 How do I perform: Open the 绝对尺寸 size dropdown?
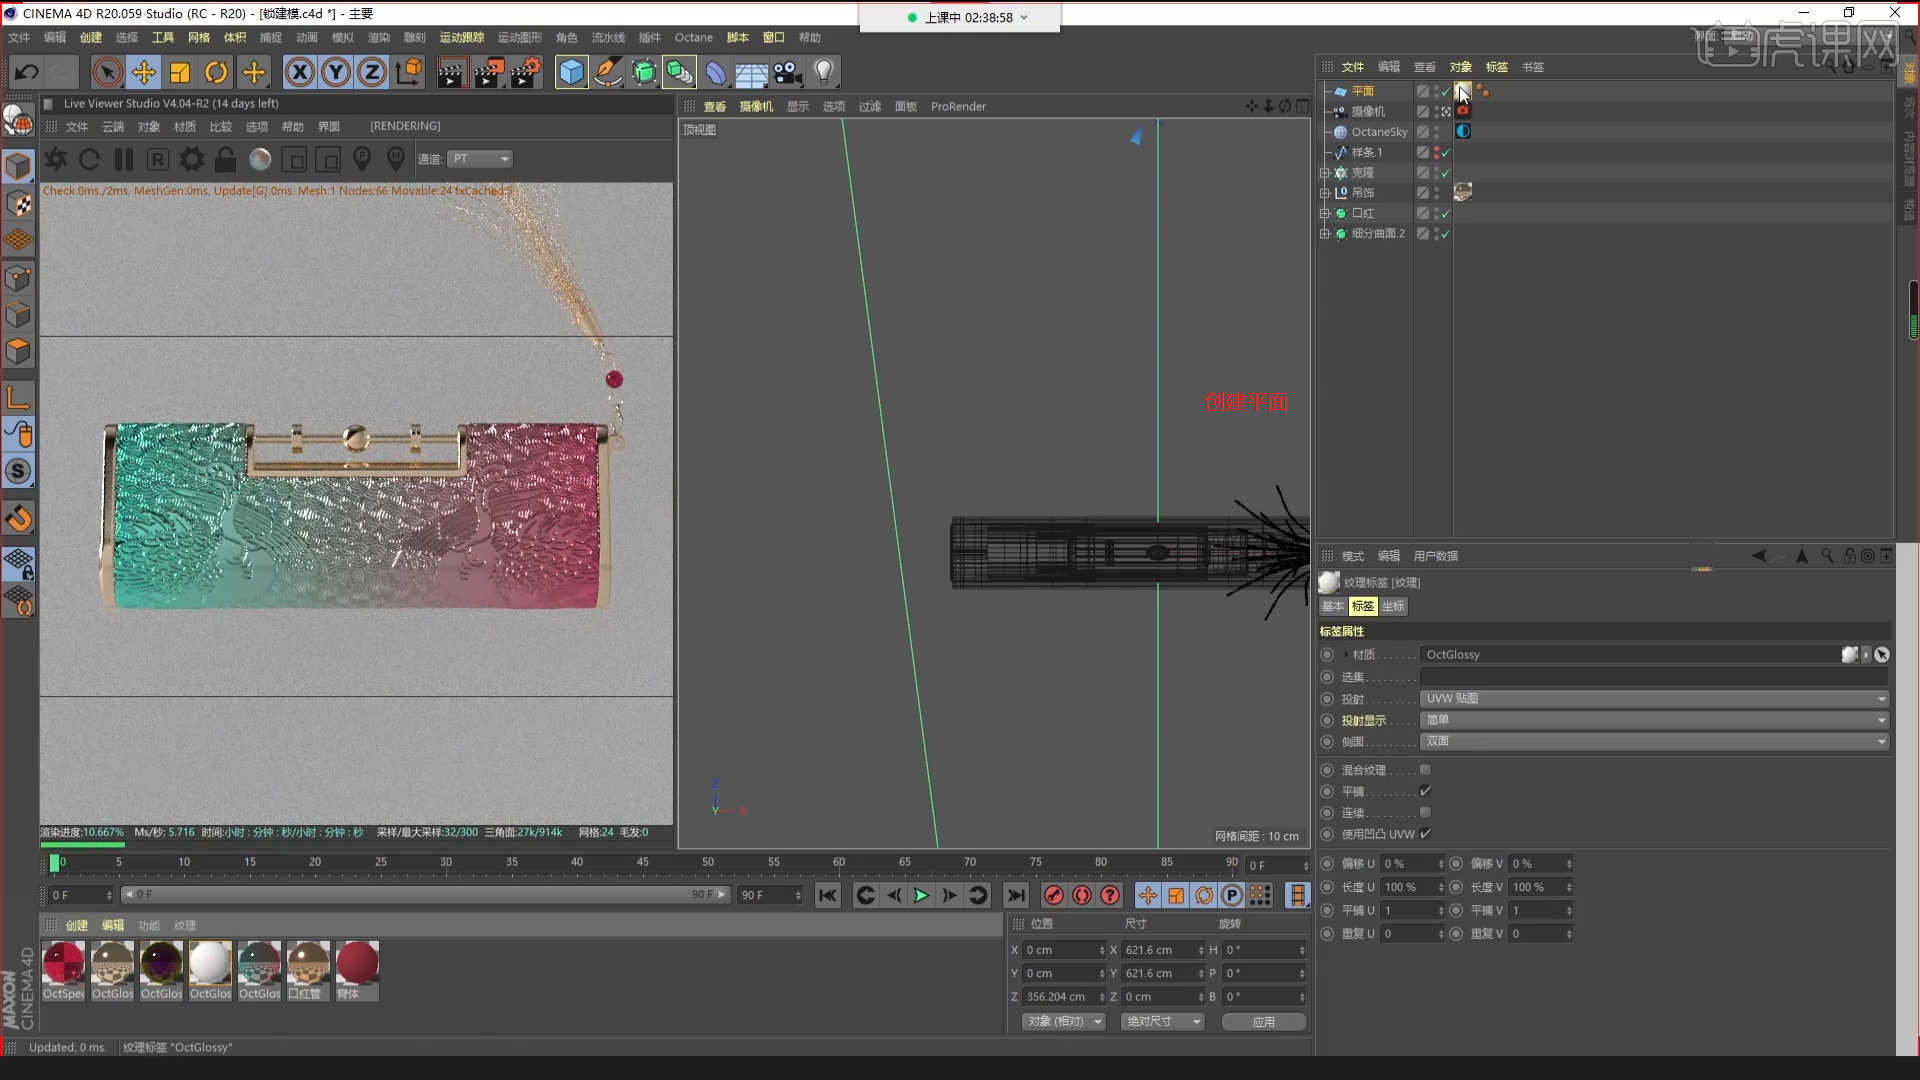[x=1162, y=1021]
